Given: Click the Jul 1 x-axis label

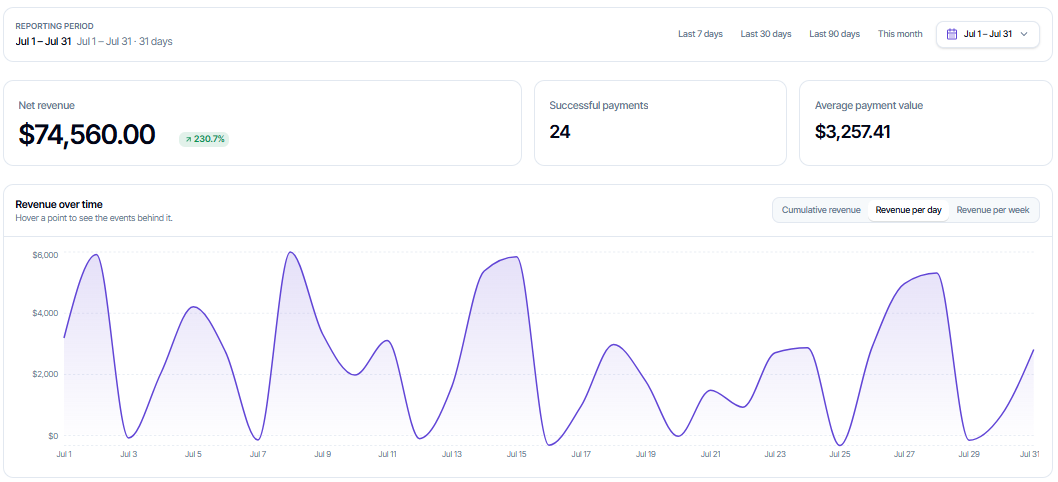Looking at the screenshot, I should 64,454.
